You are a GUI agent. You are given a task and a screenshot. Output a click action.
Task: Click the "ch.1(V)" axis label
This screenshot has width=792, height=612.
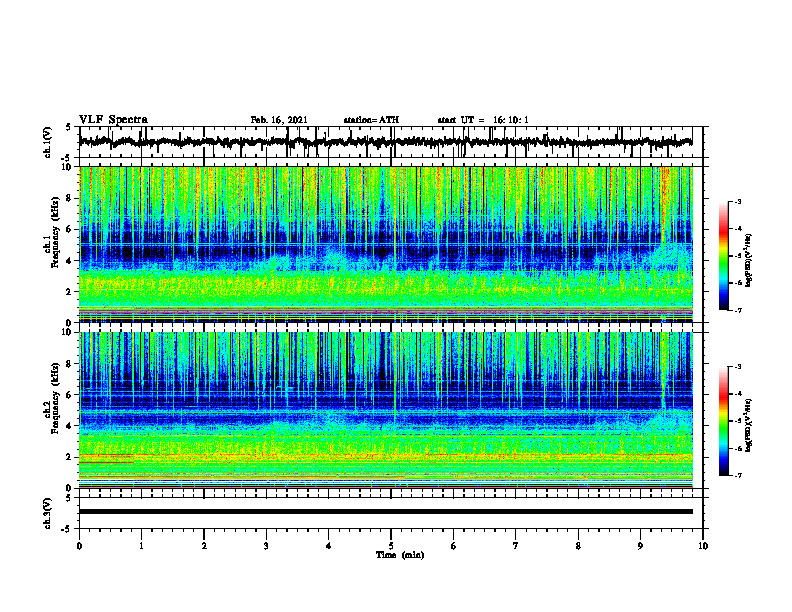pyautogui.click(x=48, y=142)
